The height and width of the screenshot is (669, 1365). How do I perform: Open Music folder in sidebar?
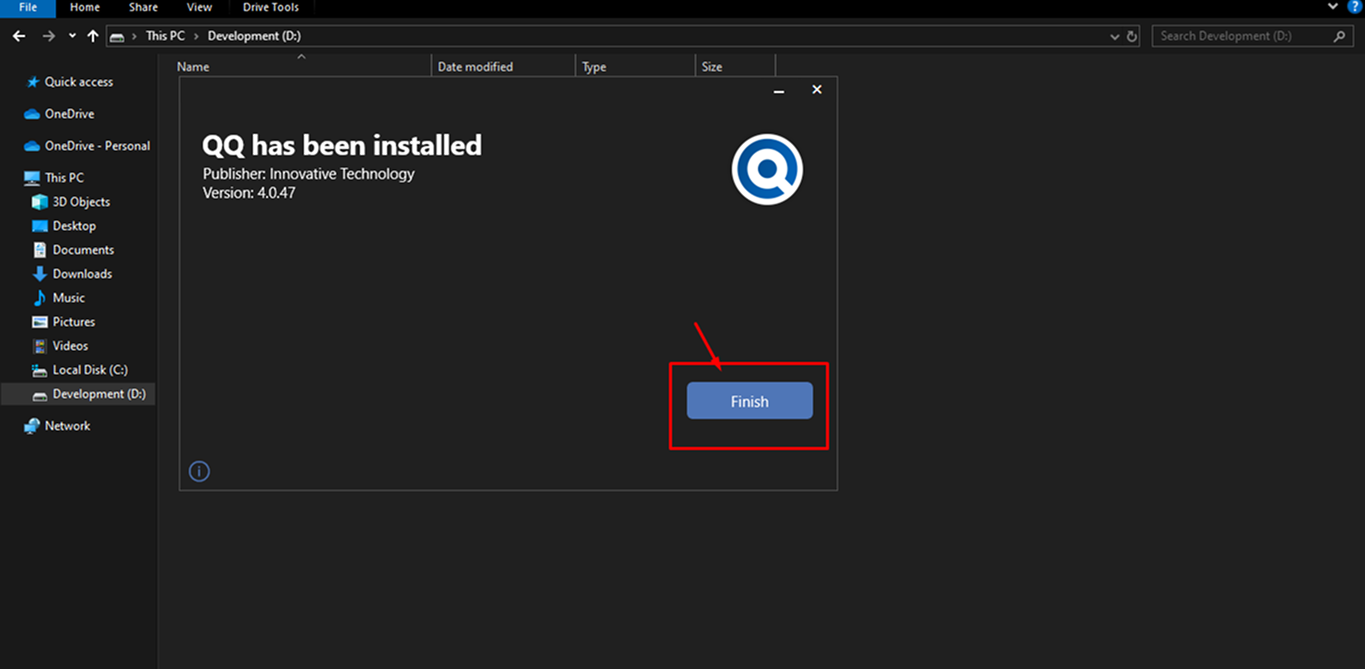[x=68, y=298]
